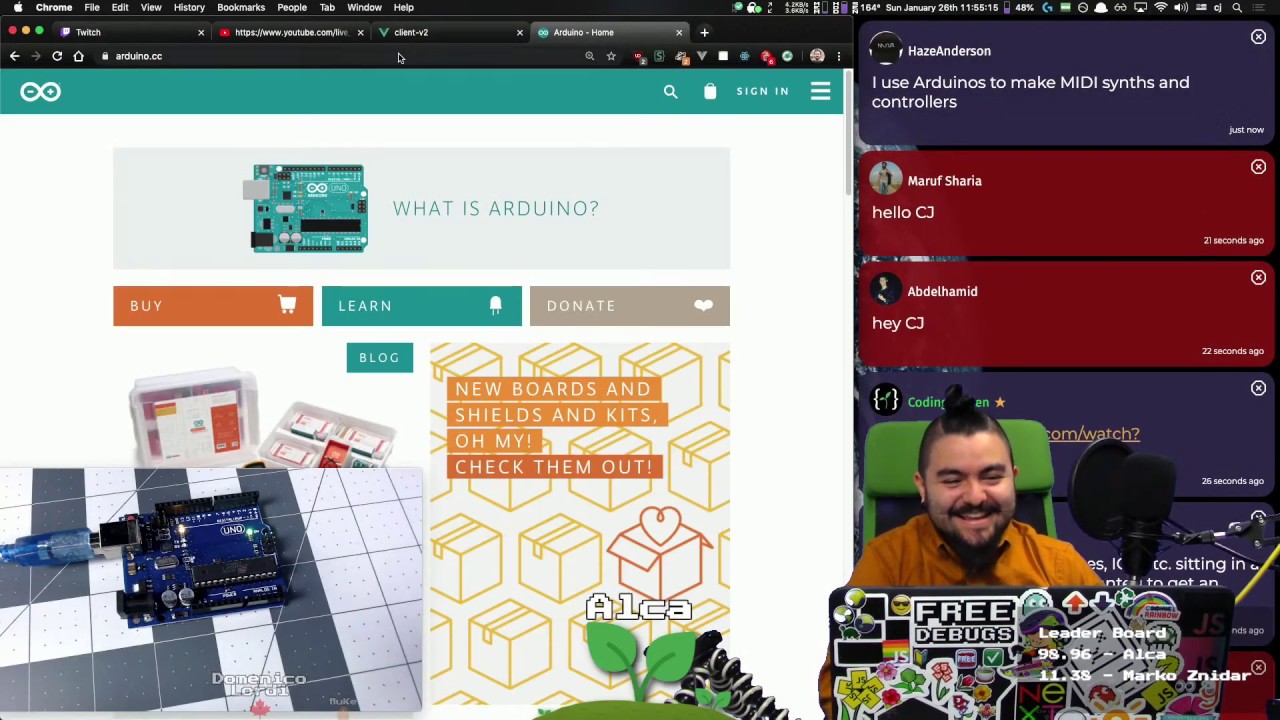Viewport: 1280px width, 720px height.
Task: Click Arduino Uno board image in banner
Action: click(x=308, y=208)
